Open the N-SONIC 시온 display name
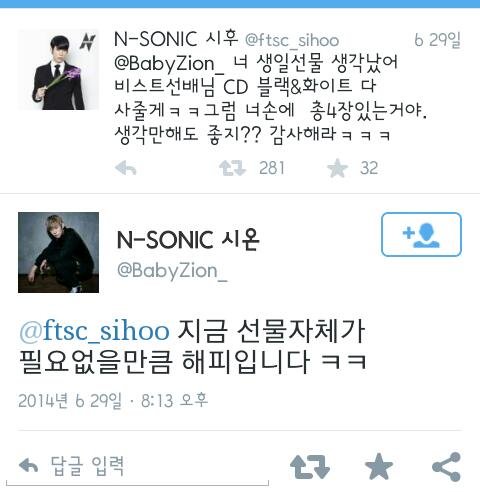The height and width of the screenshot is (492, 480). (x=188, y=240)
